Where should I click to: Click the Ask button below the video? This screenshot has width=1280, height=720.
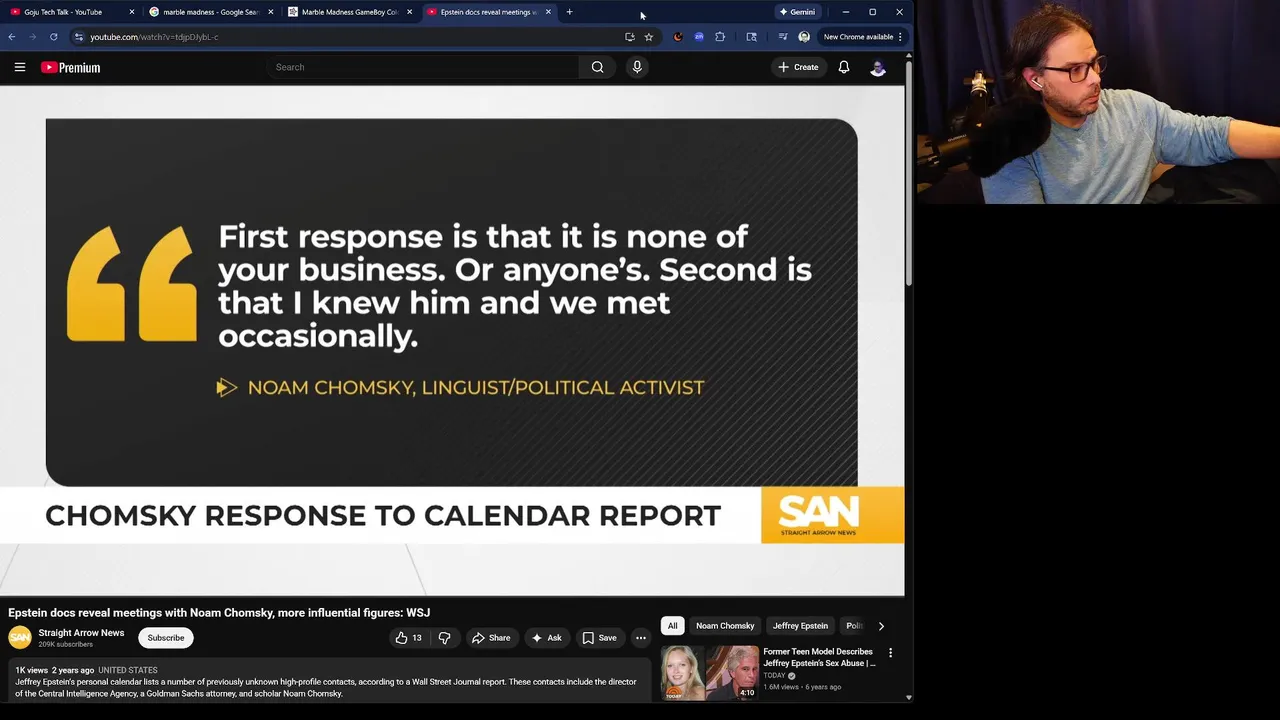click(x=546, y=638)
